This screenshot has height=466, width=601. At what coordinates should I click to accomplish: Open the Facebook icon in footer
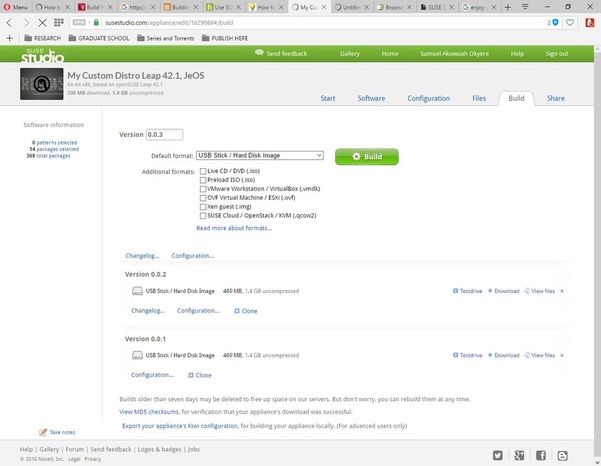click(x=541, y=455)
